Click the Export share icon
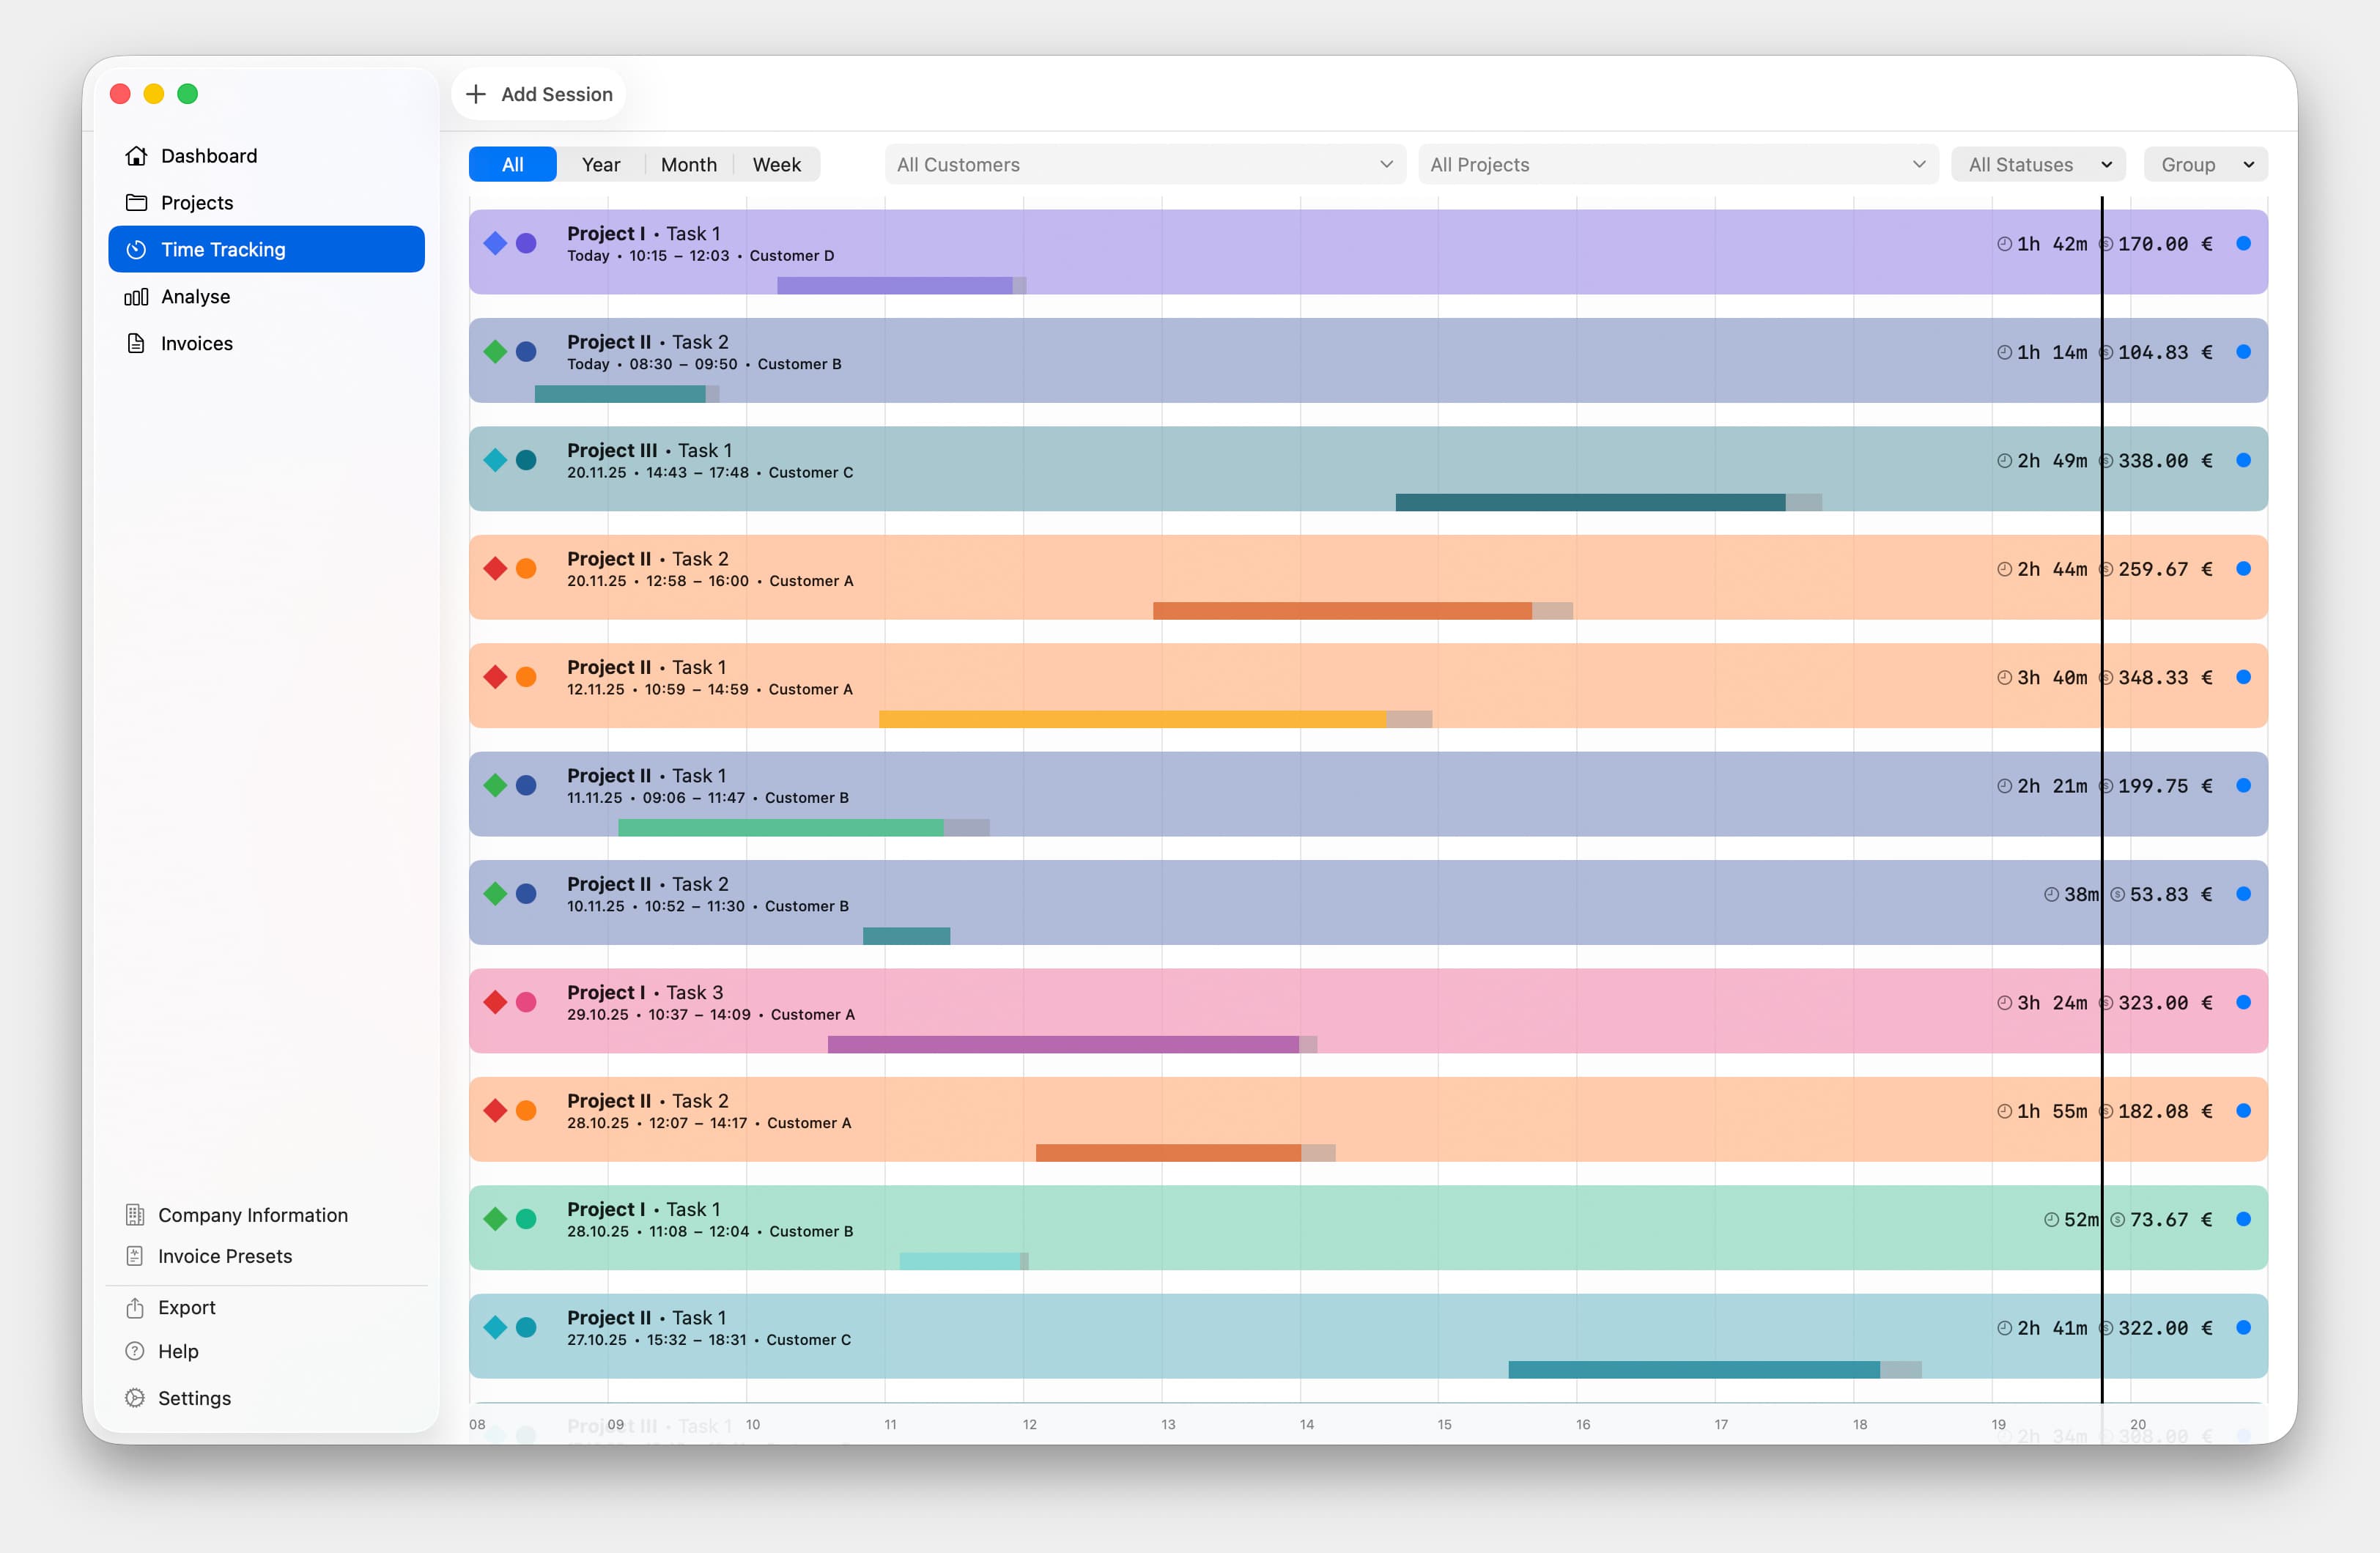The width and height of the screenshot is (2380, 1553). coord(136,1307)
